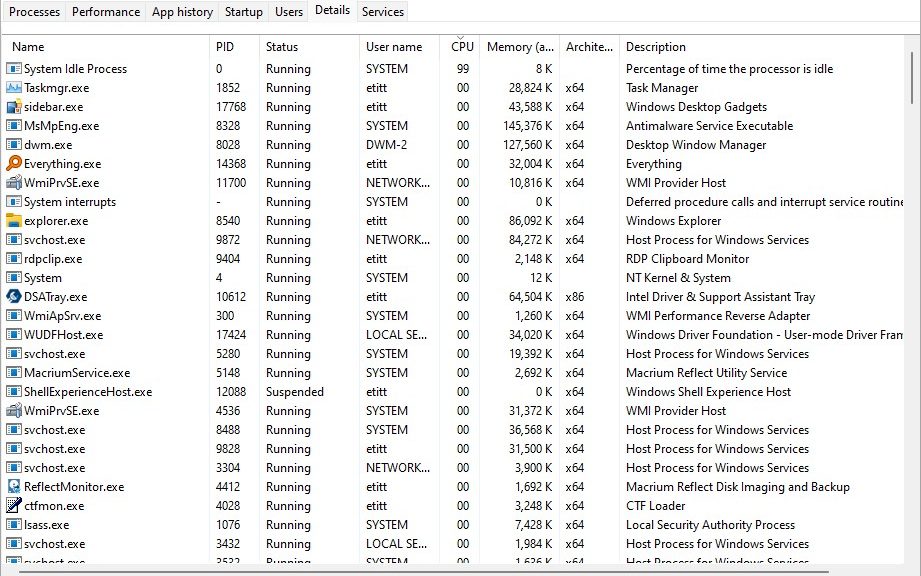Click the WmiPrvSE.exe icon with PID 4536
921x576 pixels.
[14, 410]
